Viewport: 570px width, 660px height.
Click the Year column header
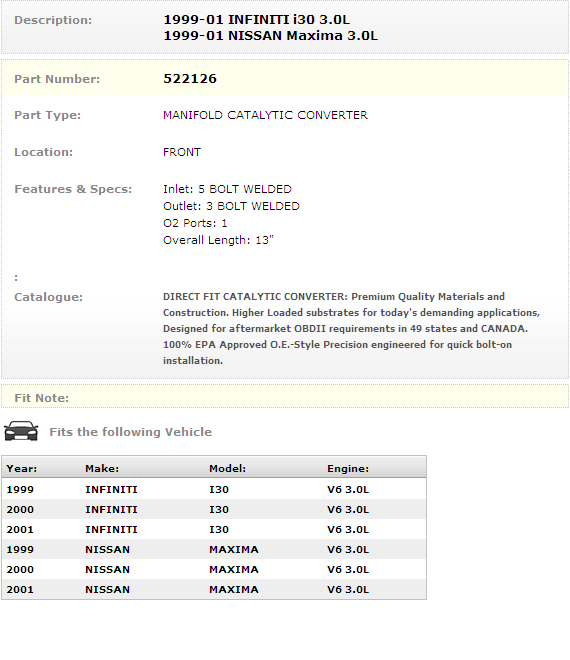click(x=21, y=469)
